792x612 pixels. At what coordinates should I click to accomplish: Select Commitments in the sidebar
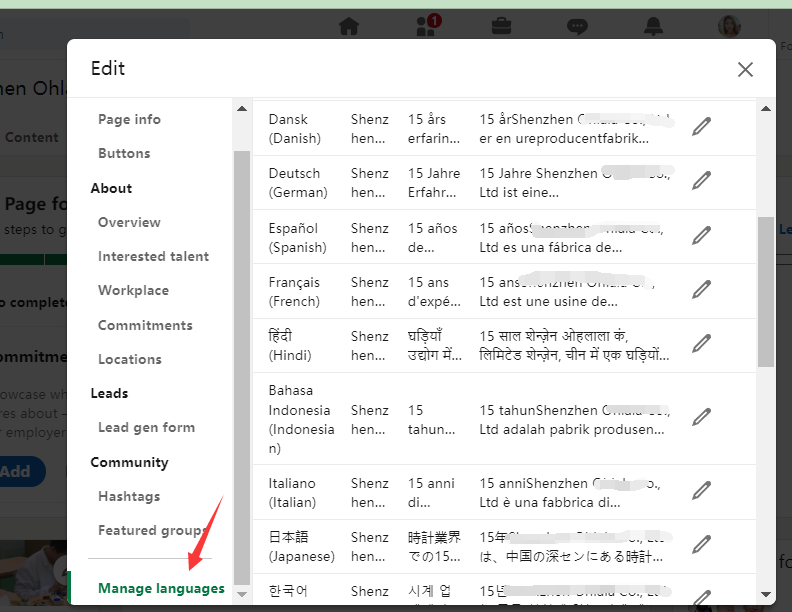click(x=145, y=325)
